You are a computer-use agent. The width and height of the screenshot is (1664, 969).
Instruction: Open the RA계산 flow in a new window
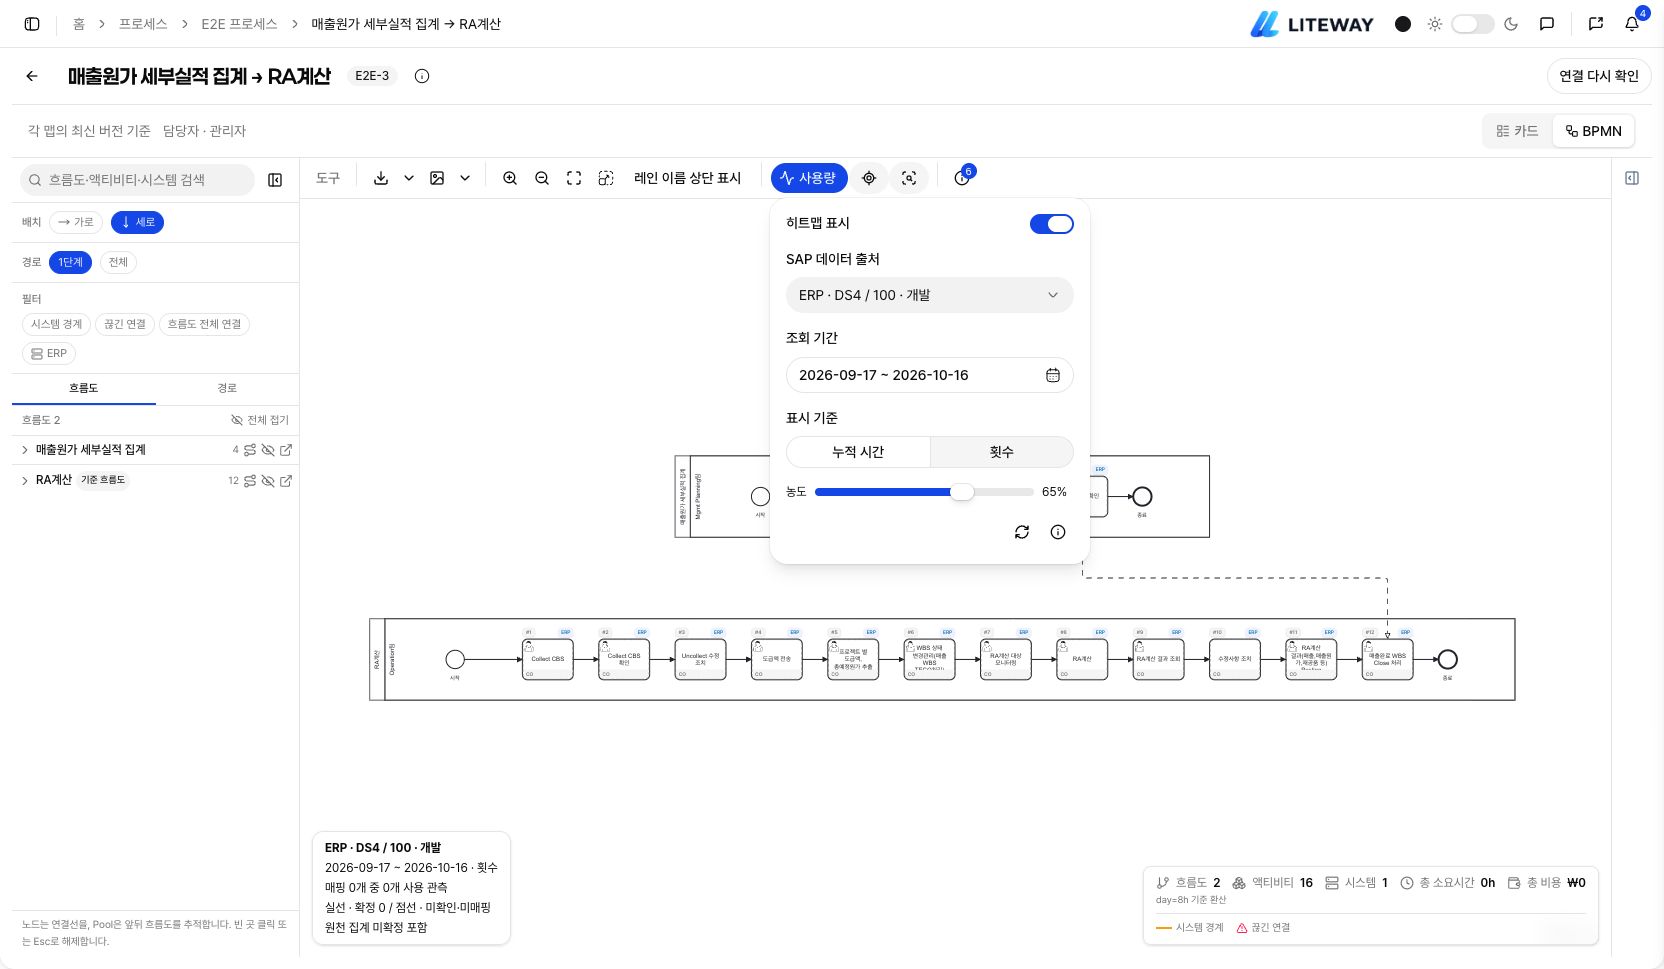point(286,481)
